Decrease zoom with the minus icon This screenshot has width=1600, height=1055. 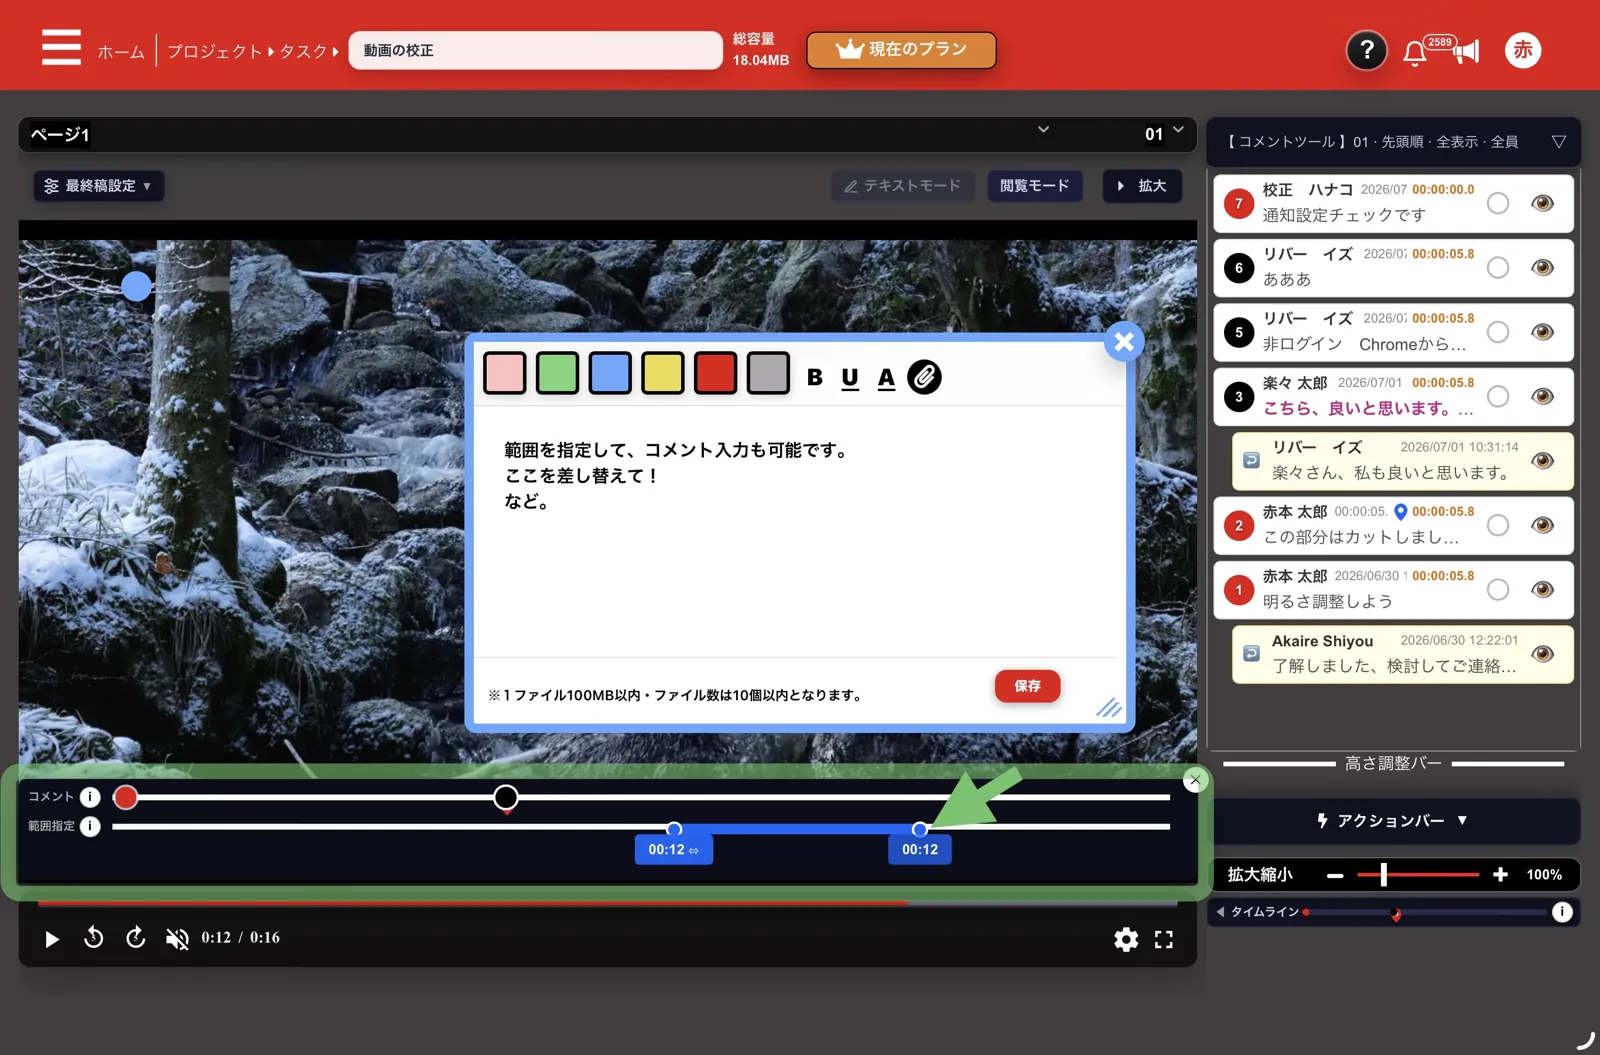pos(1335,875)
